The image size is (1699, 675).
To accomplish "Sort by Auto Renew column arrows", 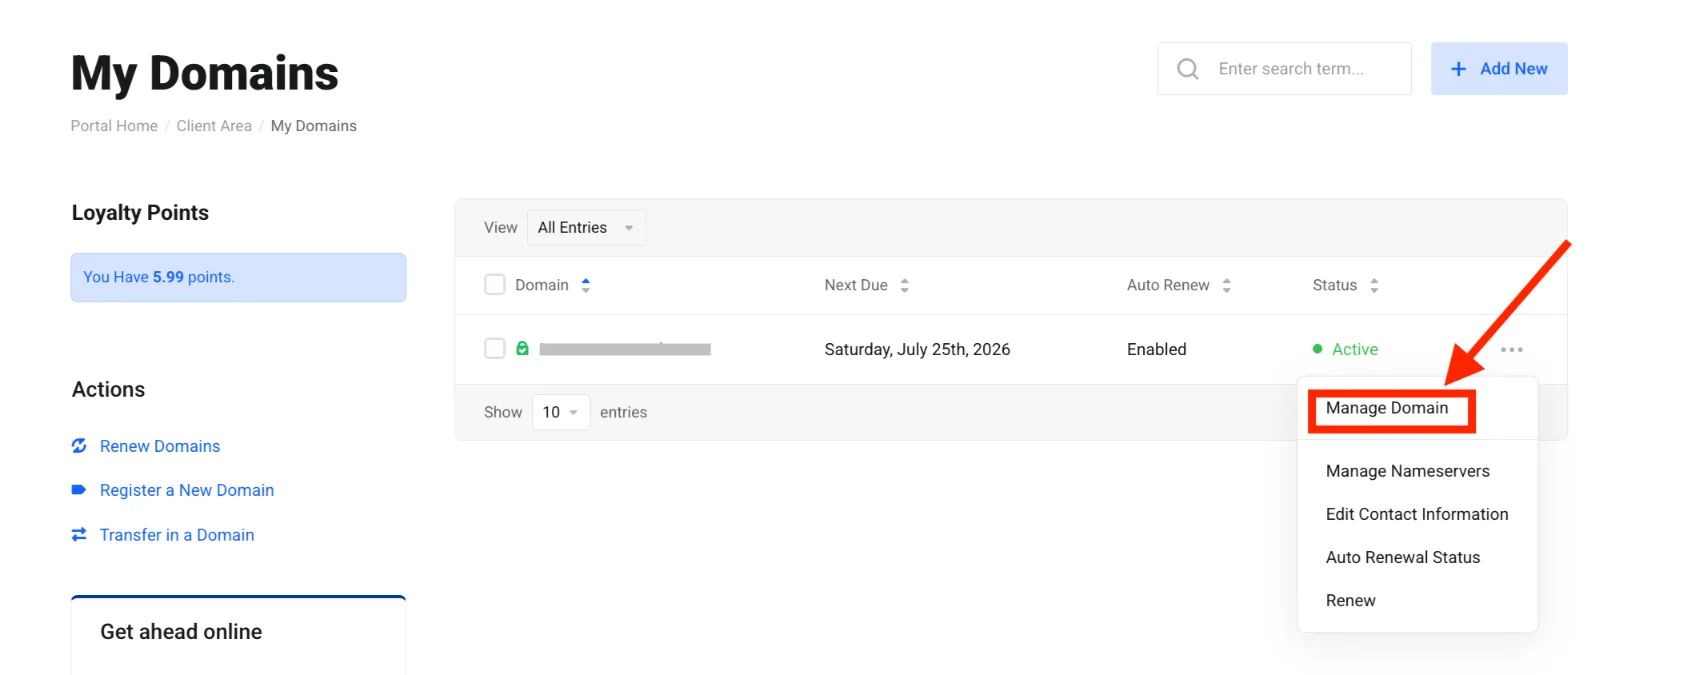I will click(1226, 285).
